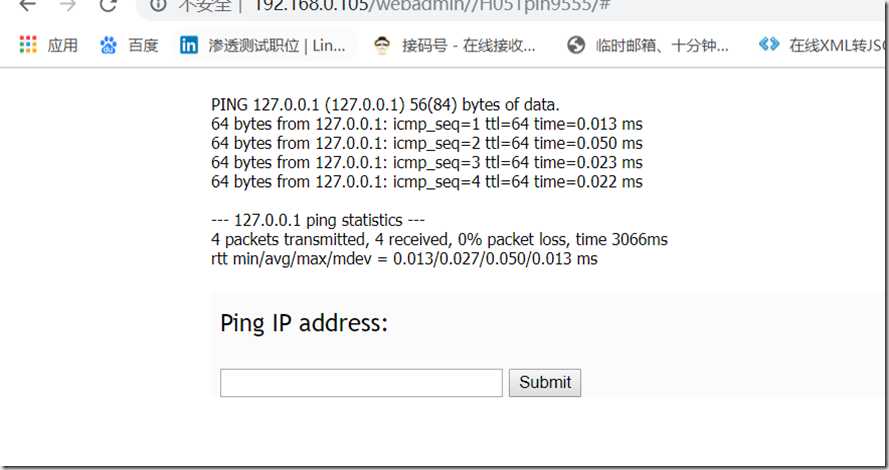Submit the ping form
889x470 pixels.
545,383
